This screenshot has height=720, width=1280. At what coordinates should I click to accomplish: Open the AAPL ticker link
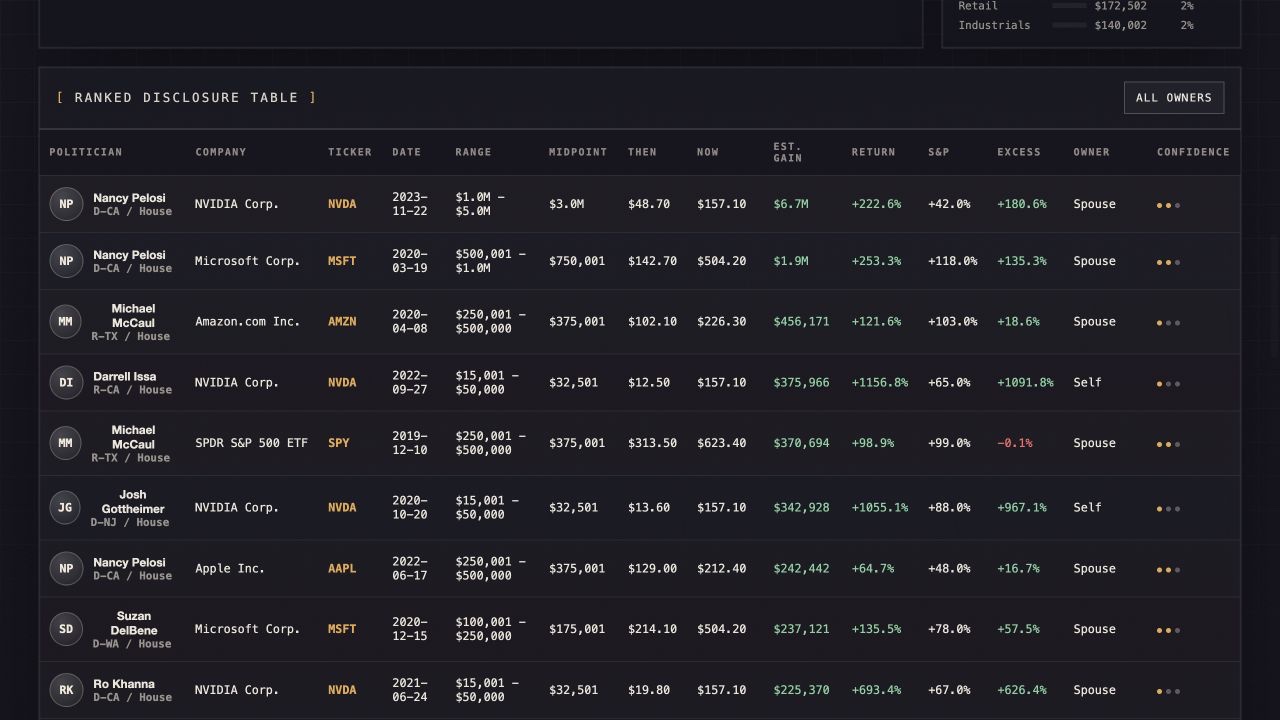click(x=342, y=569)
